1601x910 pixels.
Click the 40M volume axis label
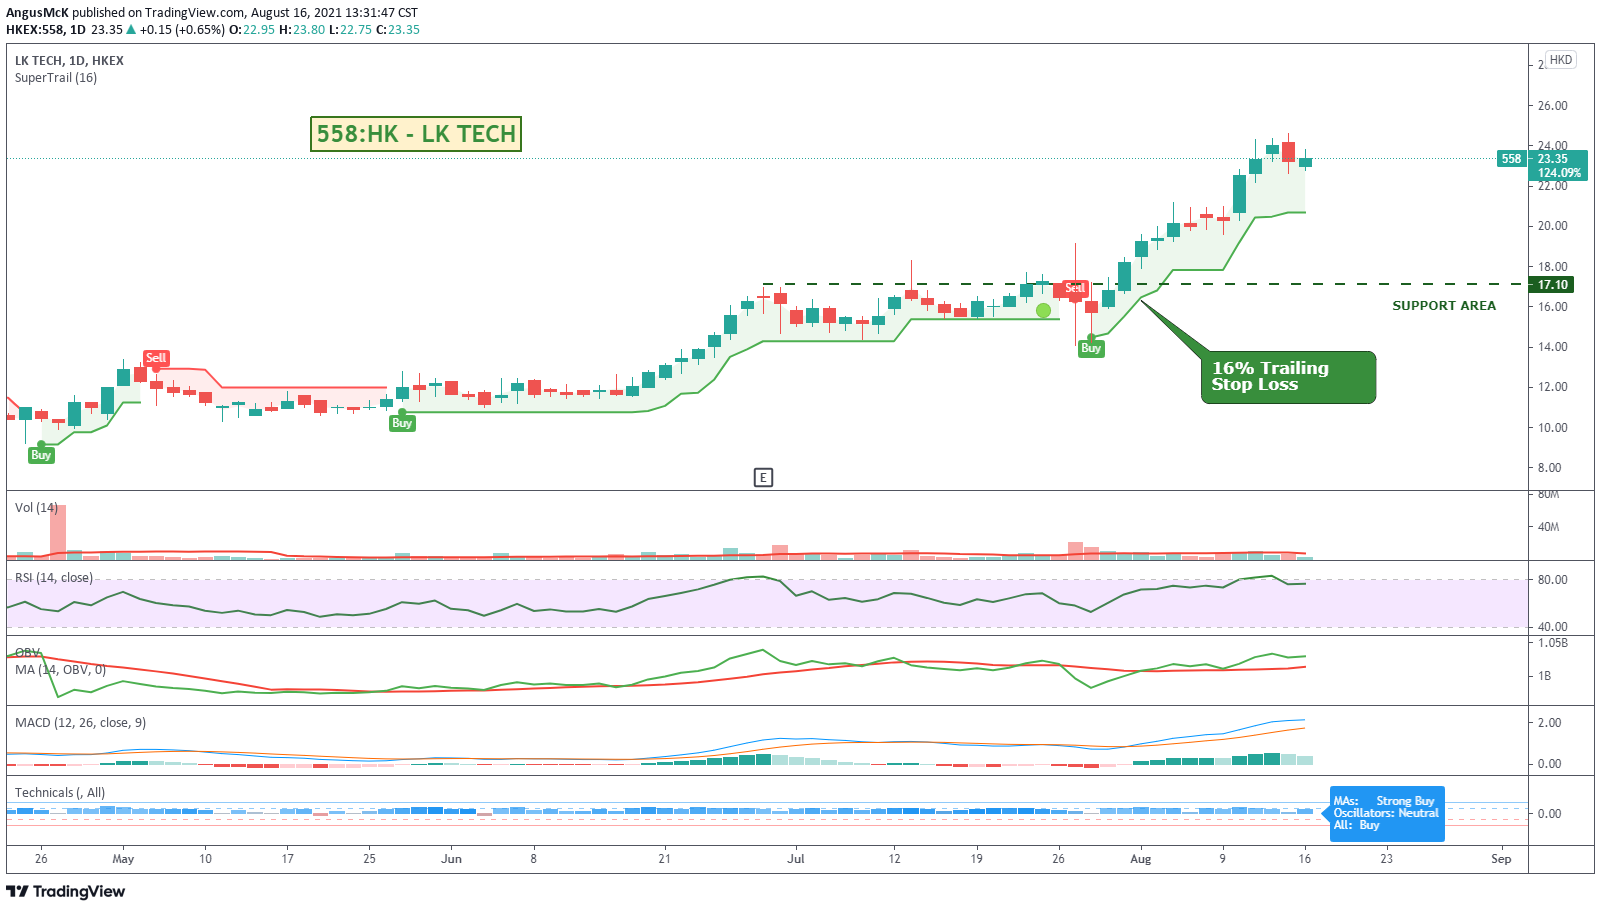click(1549, 527)
